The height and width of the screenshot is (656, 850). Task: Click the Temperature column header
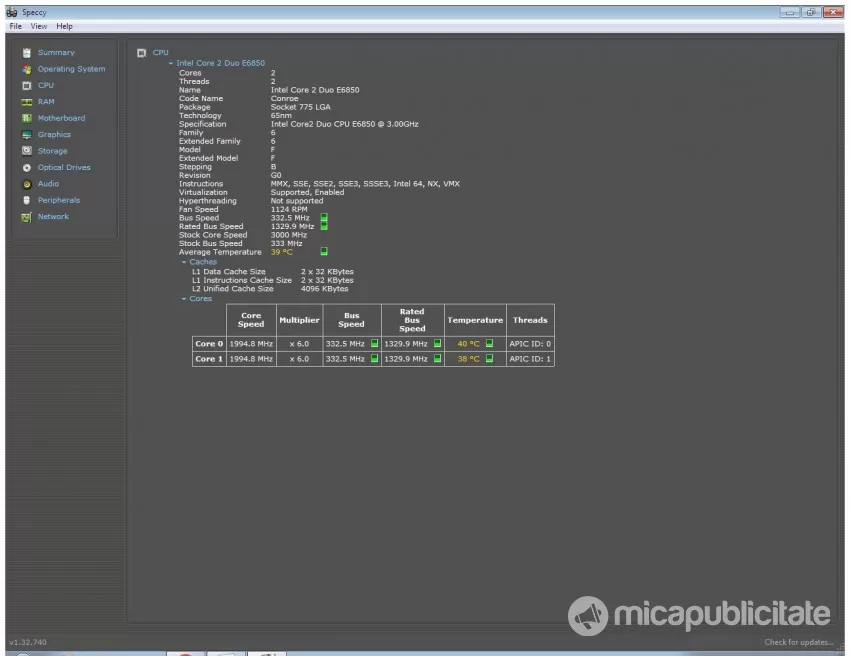(475, 320)
